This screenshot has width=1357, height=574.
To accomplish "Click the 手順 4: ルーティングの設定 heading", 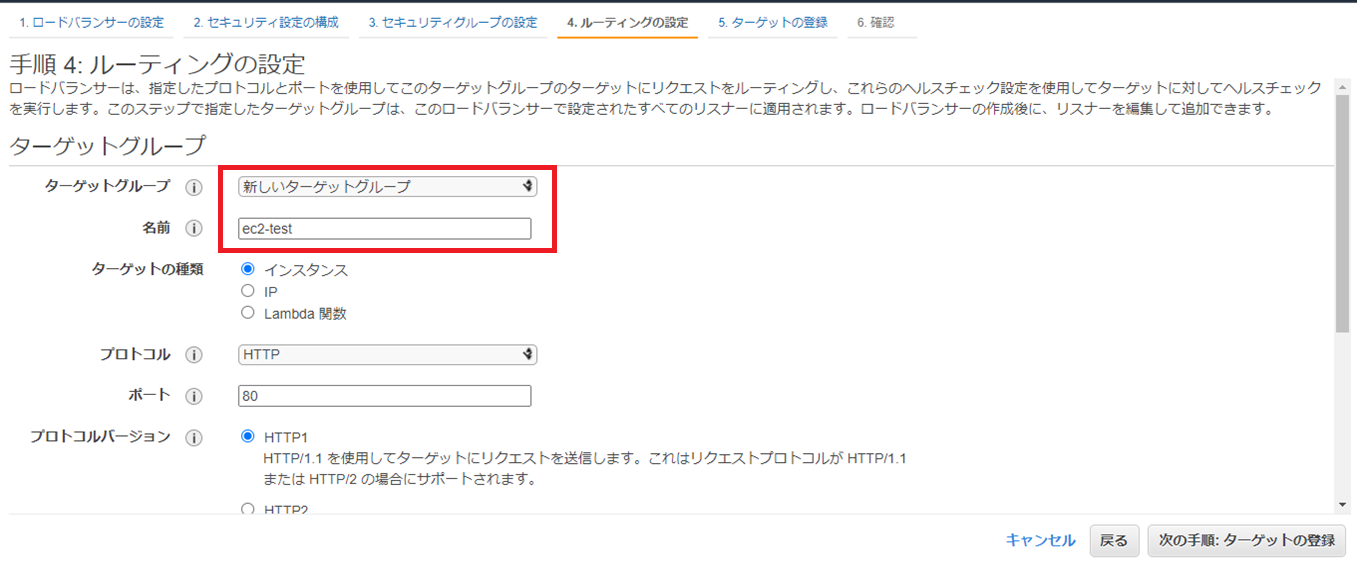I will pos(157,64).
